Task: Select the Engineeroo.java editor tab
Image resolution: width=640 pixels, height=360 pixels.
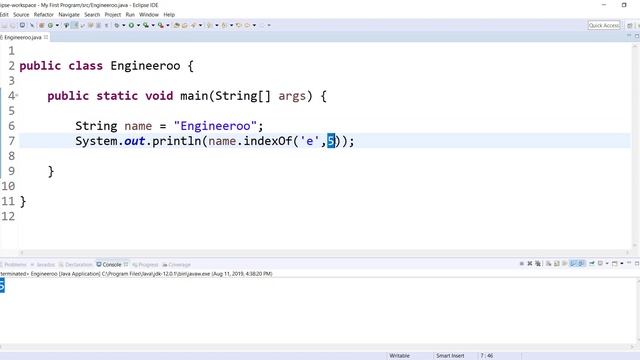Action: [x=23, y=37]
